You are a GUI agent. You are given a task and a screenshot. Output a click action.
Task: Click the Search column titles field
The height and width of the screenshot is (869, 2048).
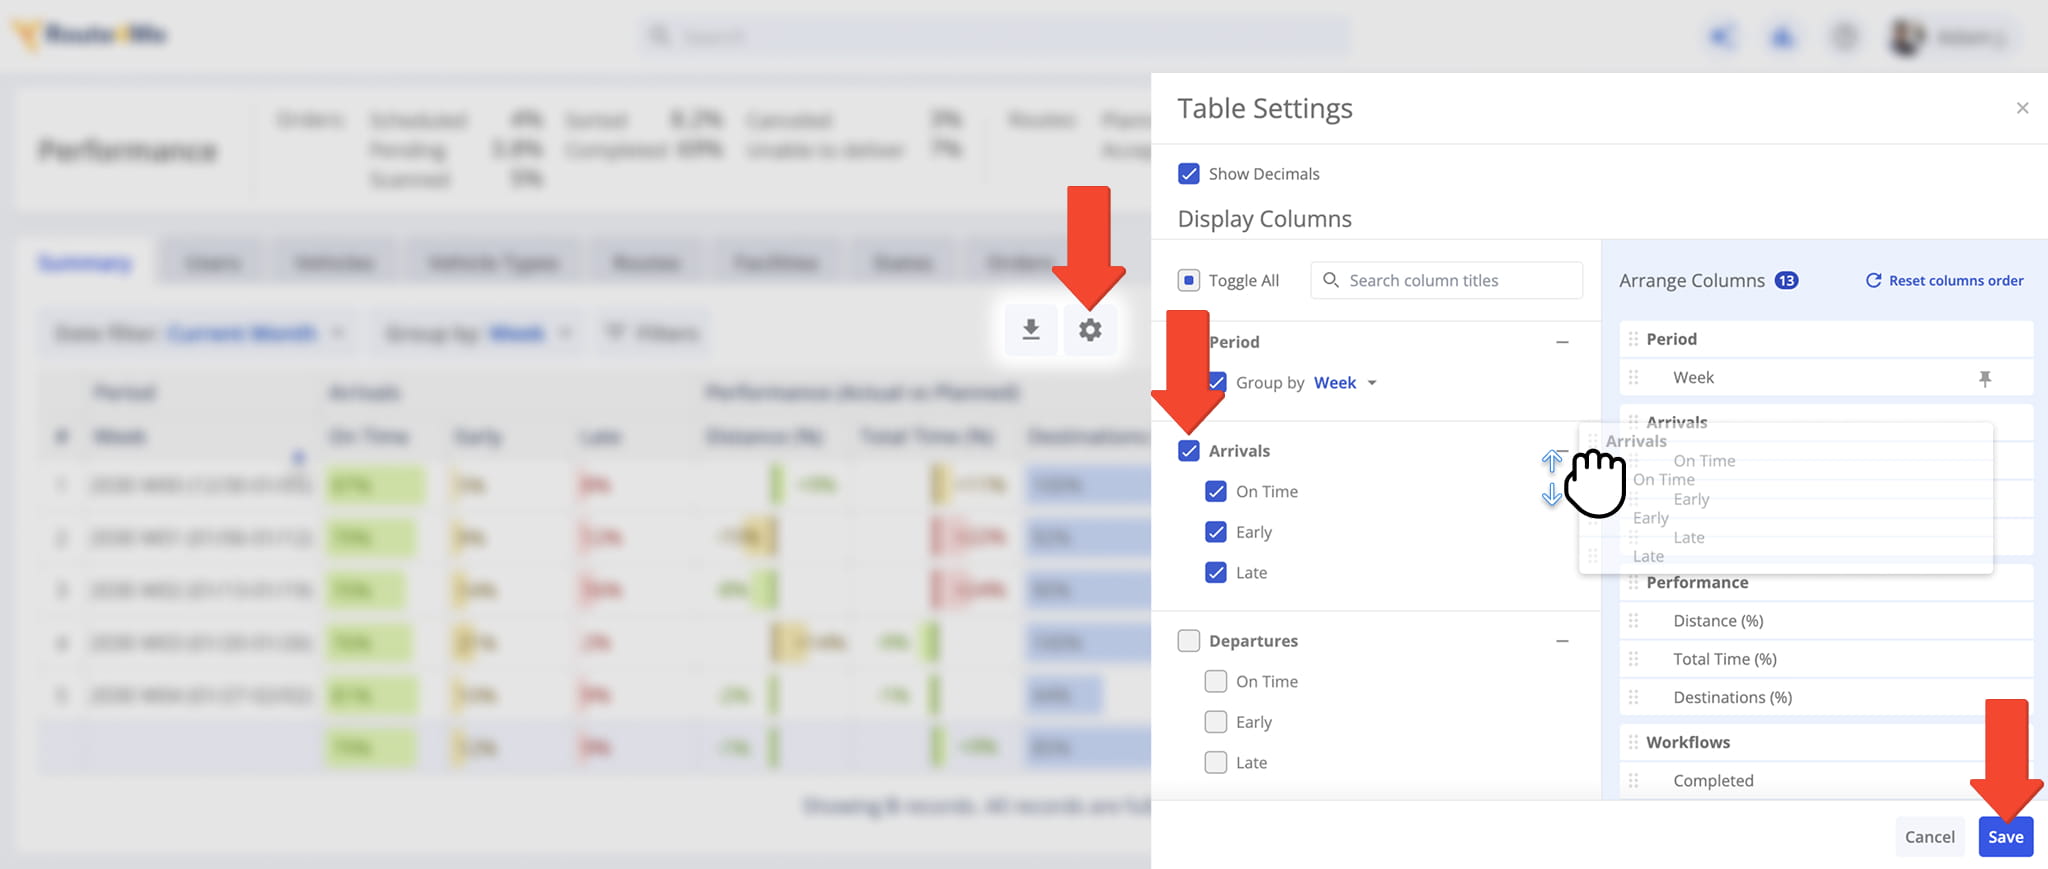(x=1446, y=280)
